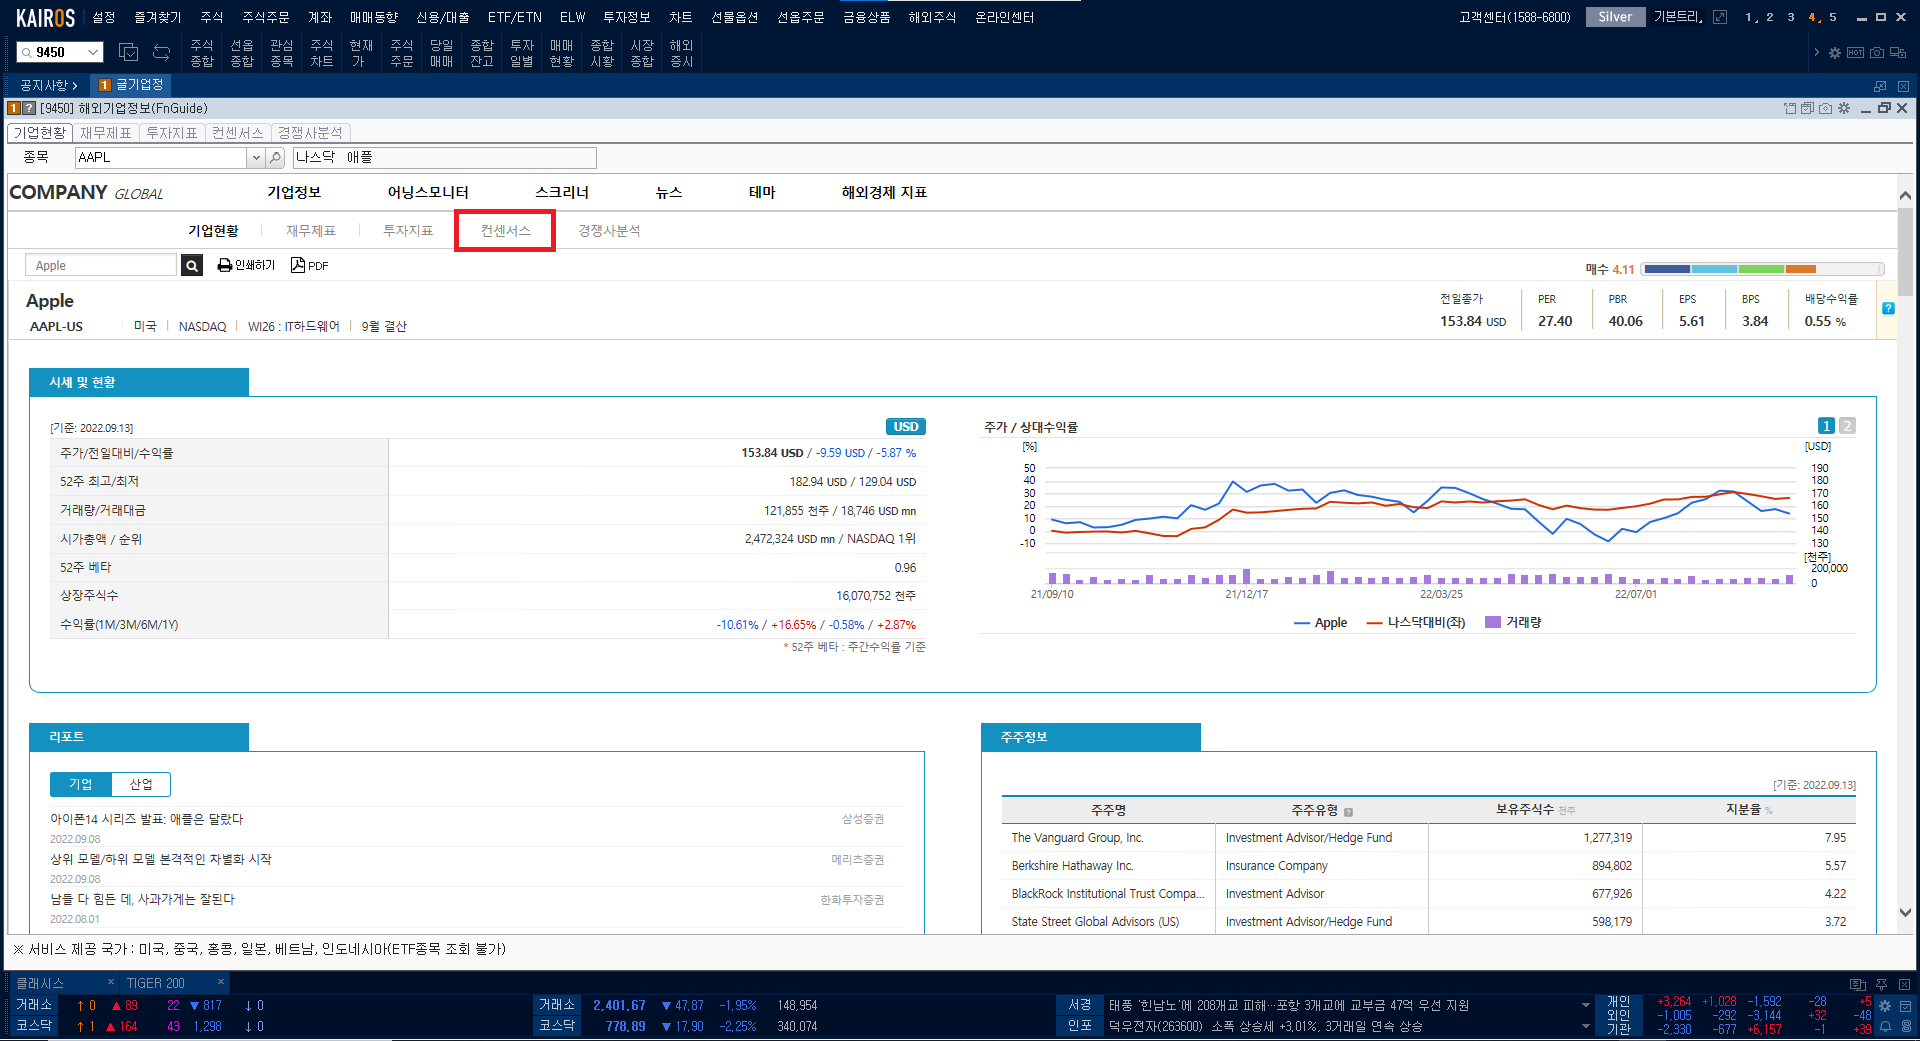Viewport: 1920px width, 1041px height.
Task: Click the camera capture icon in top toolbar
Action: pyautogui.click(x=1877, y=53)
